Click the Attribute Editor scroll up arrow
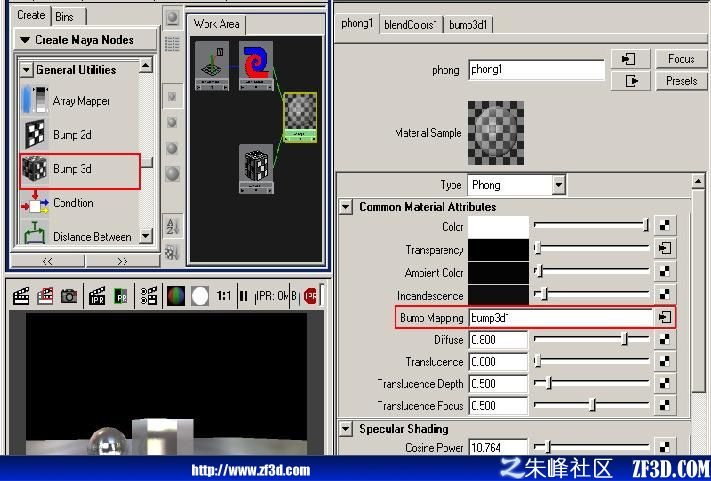This screenshot has width=711, height=481. (x=698, y=182)
